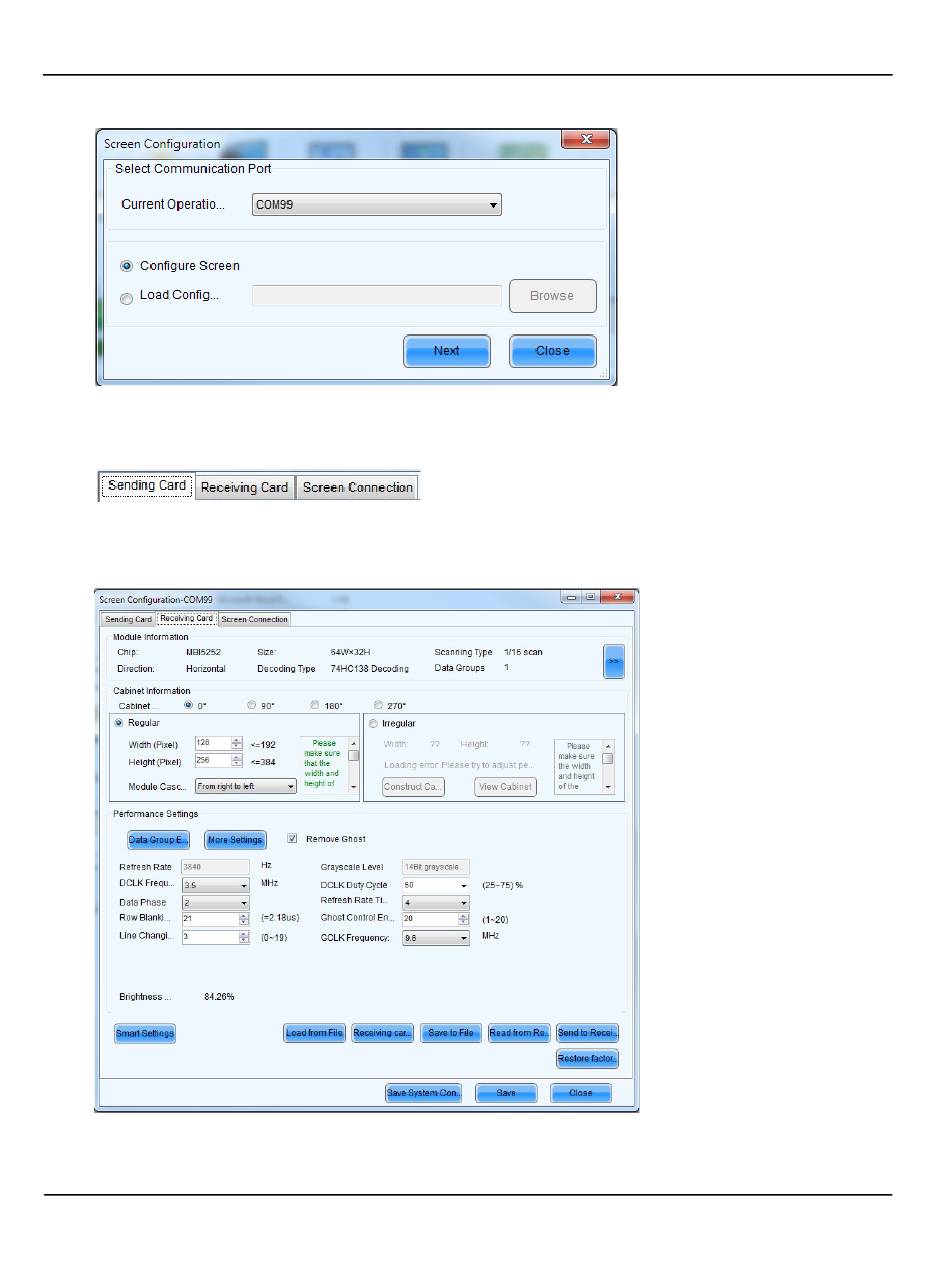Click the Smart Settings button

(145, 1033)
